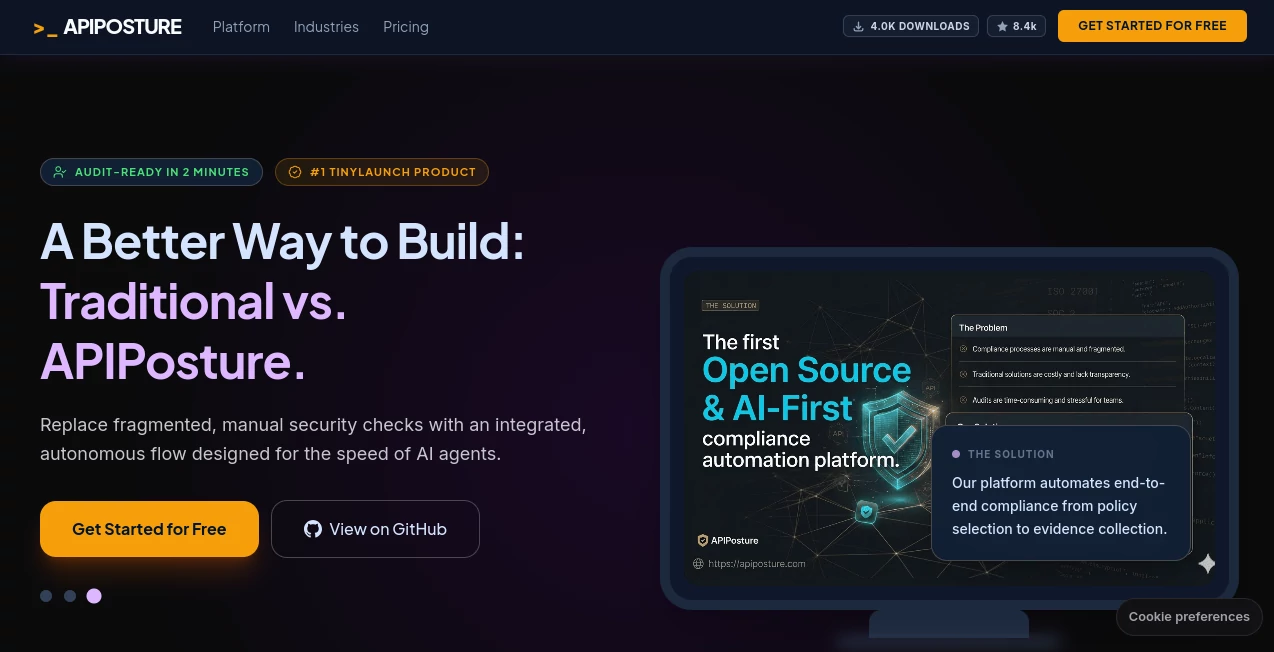
Task: Click the checkmark icon in the TinyLaunch badge
Action: tap(295, 172)
